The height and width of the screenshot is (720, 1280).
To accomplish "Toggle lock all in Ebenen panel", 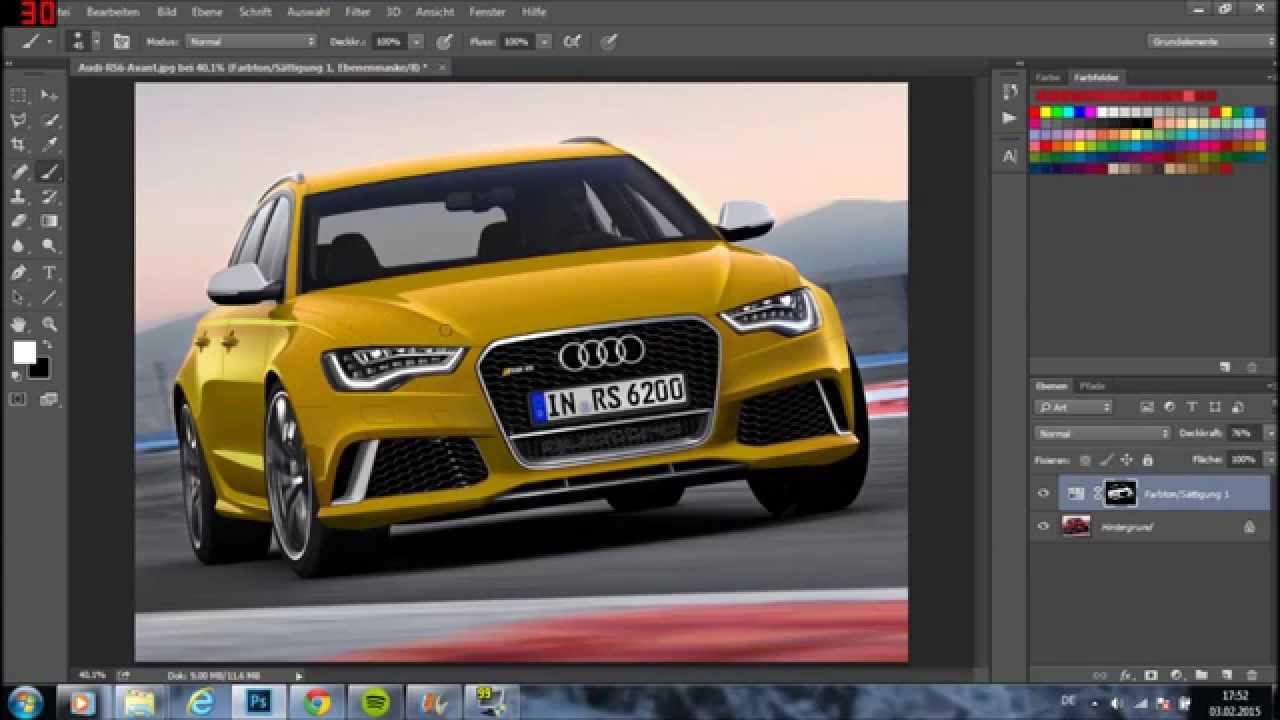I will (x=1147, y=460).
